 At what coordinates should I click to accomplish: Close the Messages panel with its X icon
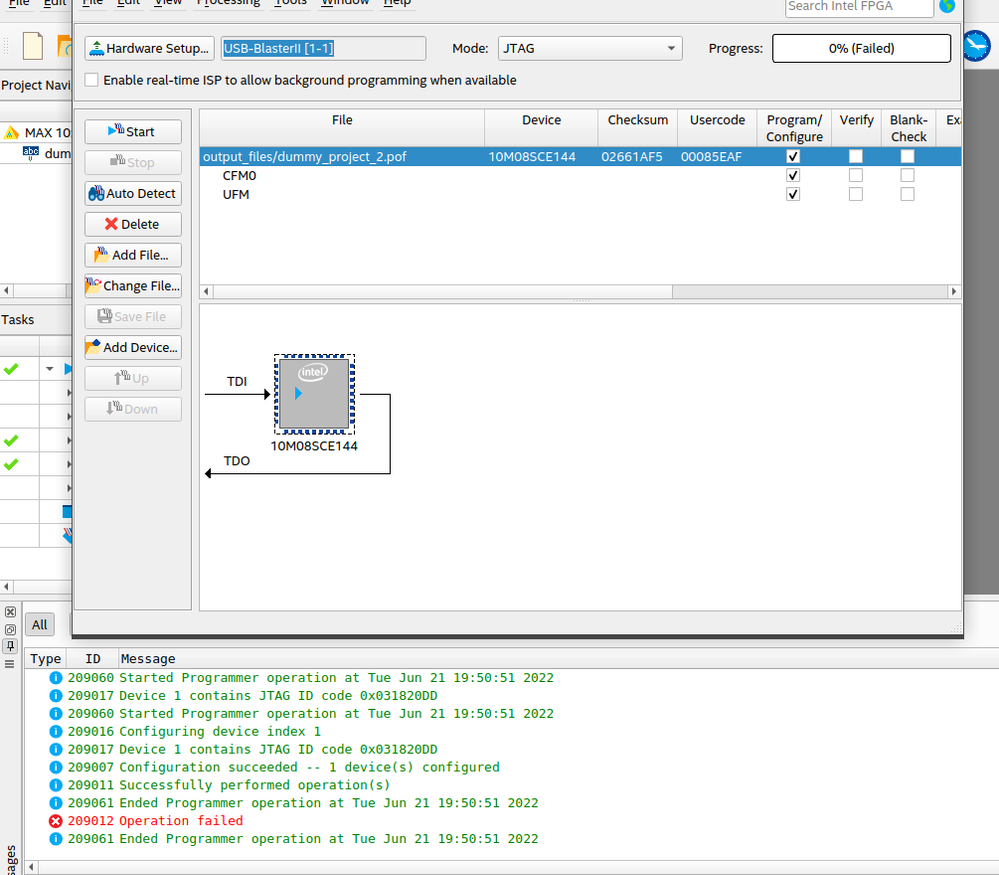[x=10, y=612]
